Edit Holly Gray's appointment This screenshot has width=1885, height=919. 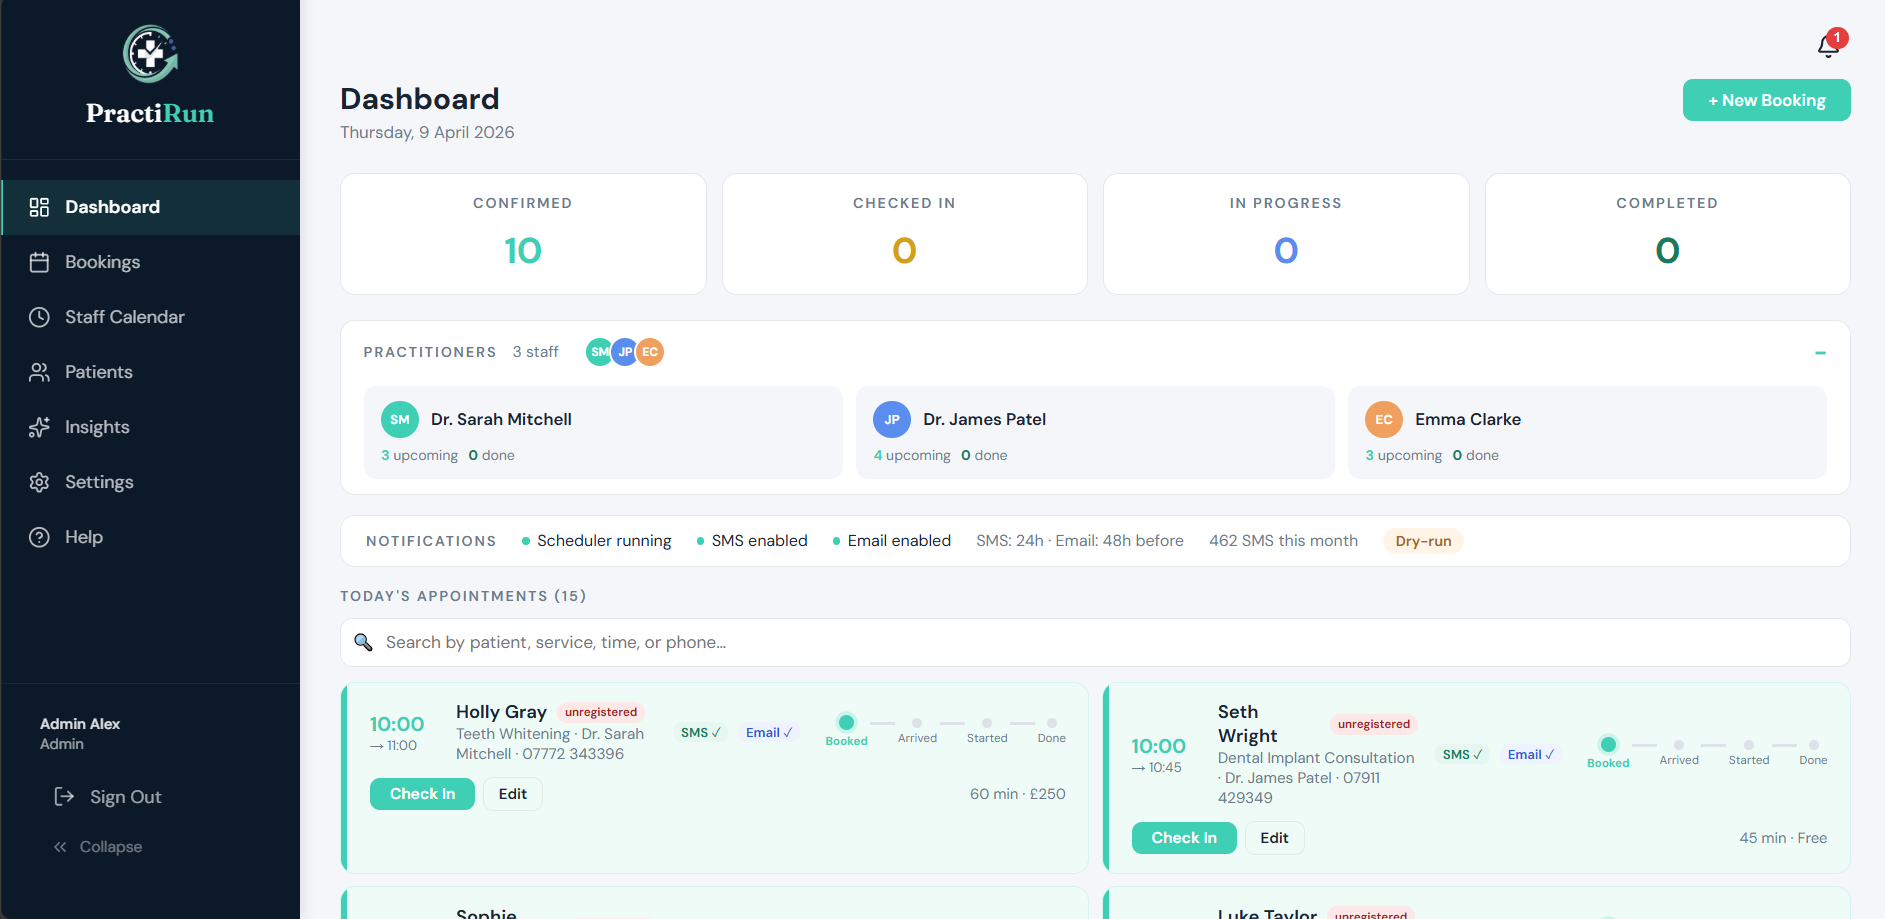pyautogui.click(x=513, y=794)
